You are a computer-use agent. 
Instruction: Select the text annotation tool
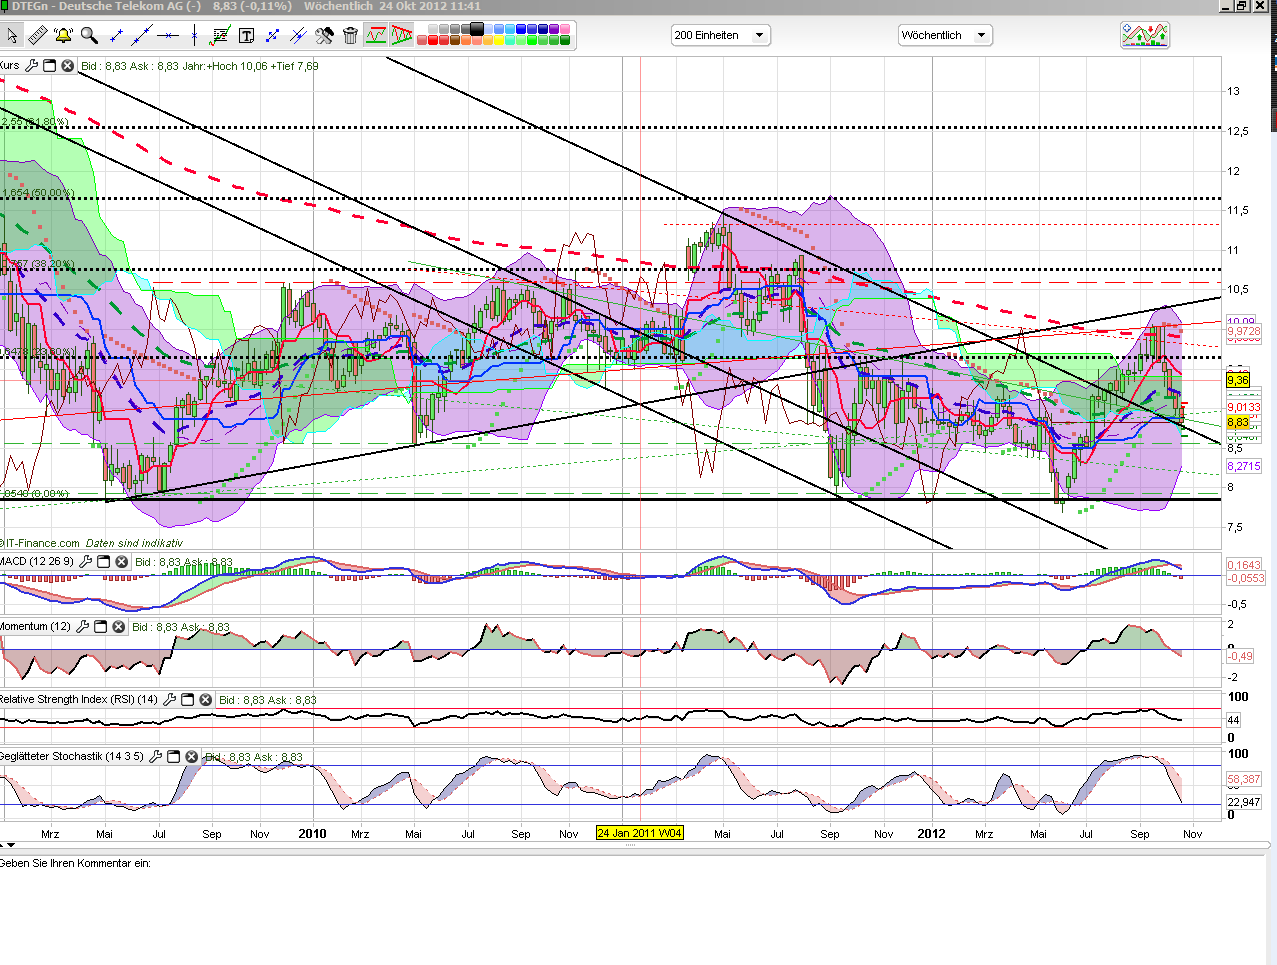tap(246, 36)
